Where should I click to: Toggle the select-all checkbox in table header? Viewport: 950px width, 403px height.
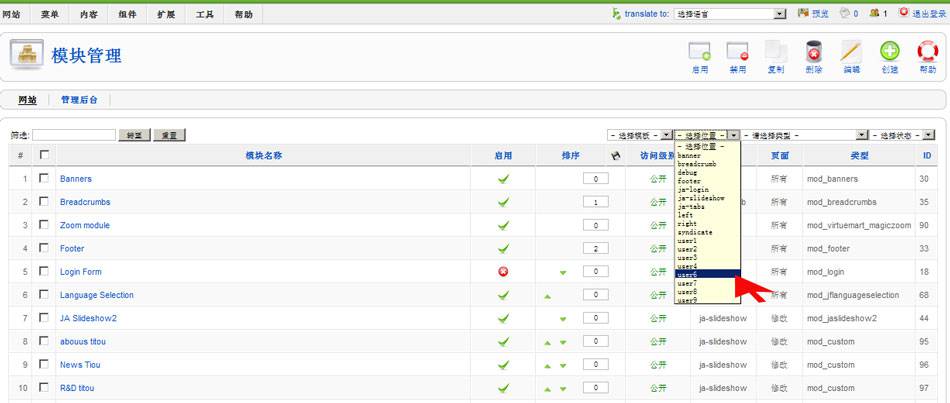pos(44,155)
